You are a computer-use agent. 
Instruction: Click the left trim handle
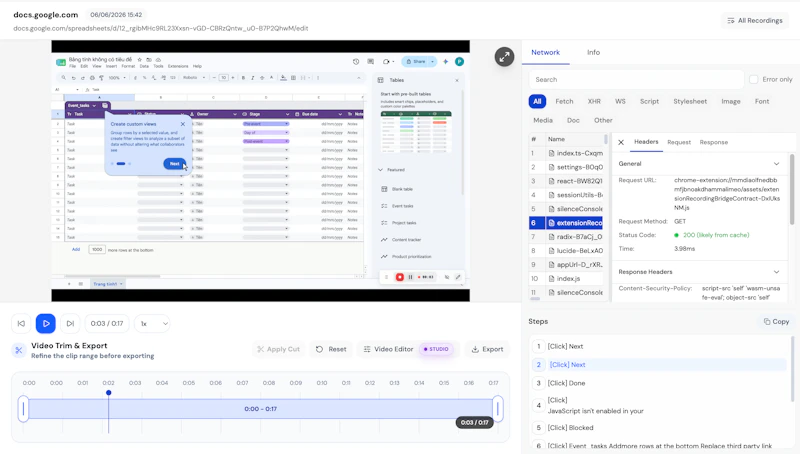[23, 409]
